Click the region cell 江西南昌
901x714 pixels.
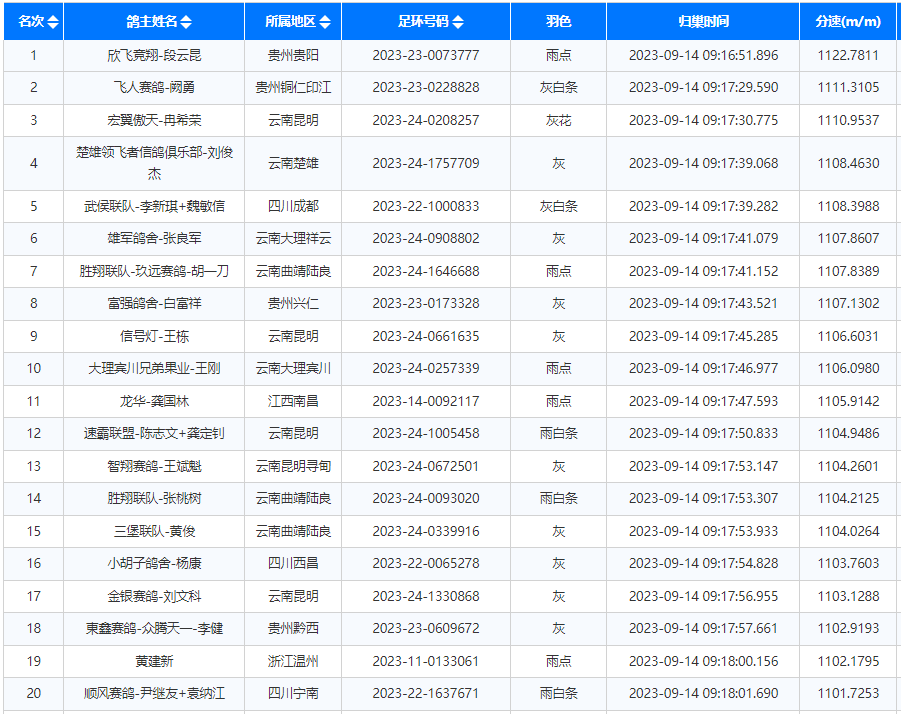tap(293, 401)
